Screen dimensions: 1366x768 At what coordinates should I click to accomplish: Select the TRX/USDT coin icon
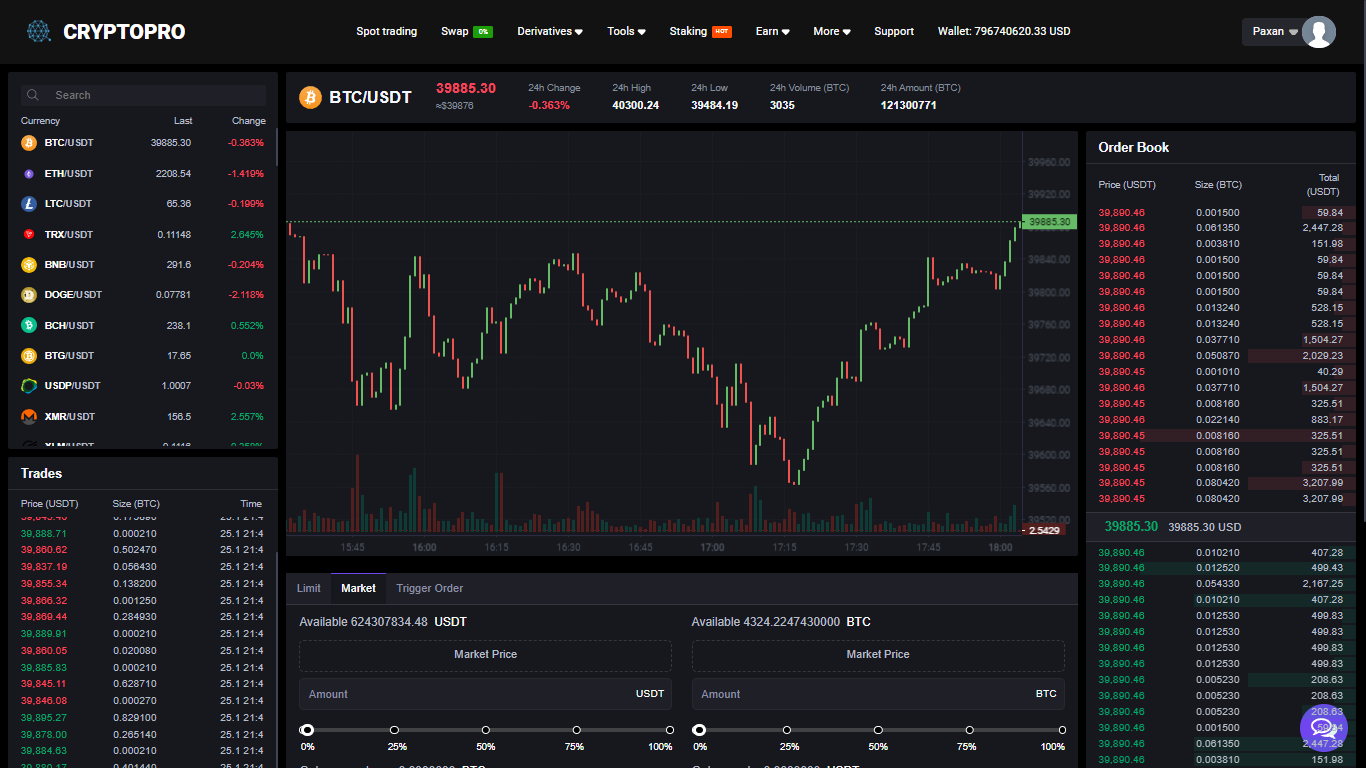coord(29,234)
